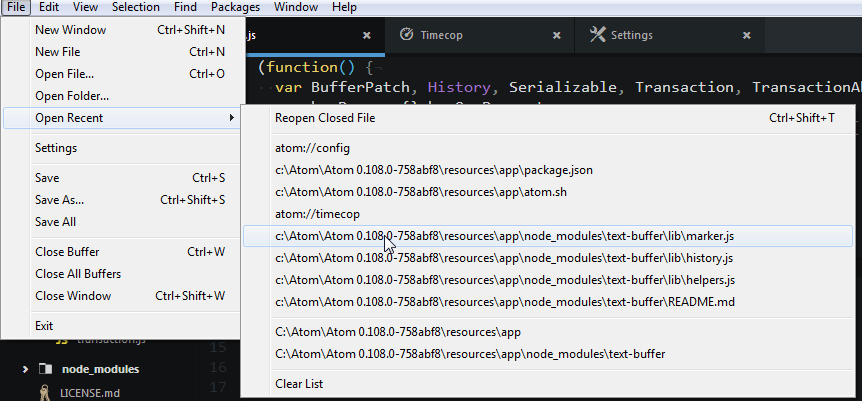This screenshot has width=862, height=401.
Task: Select Close Buffer menu entry
Action: point(122,252)
